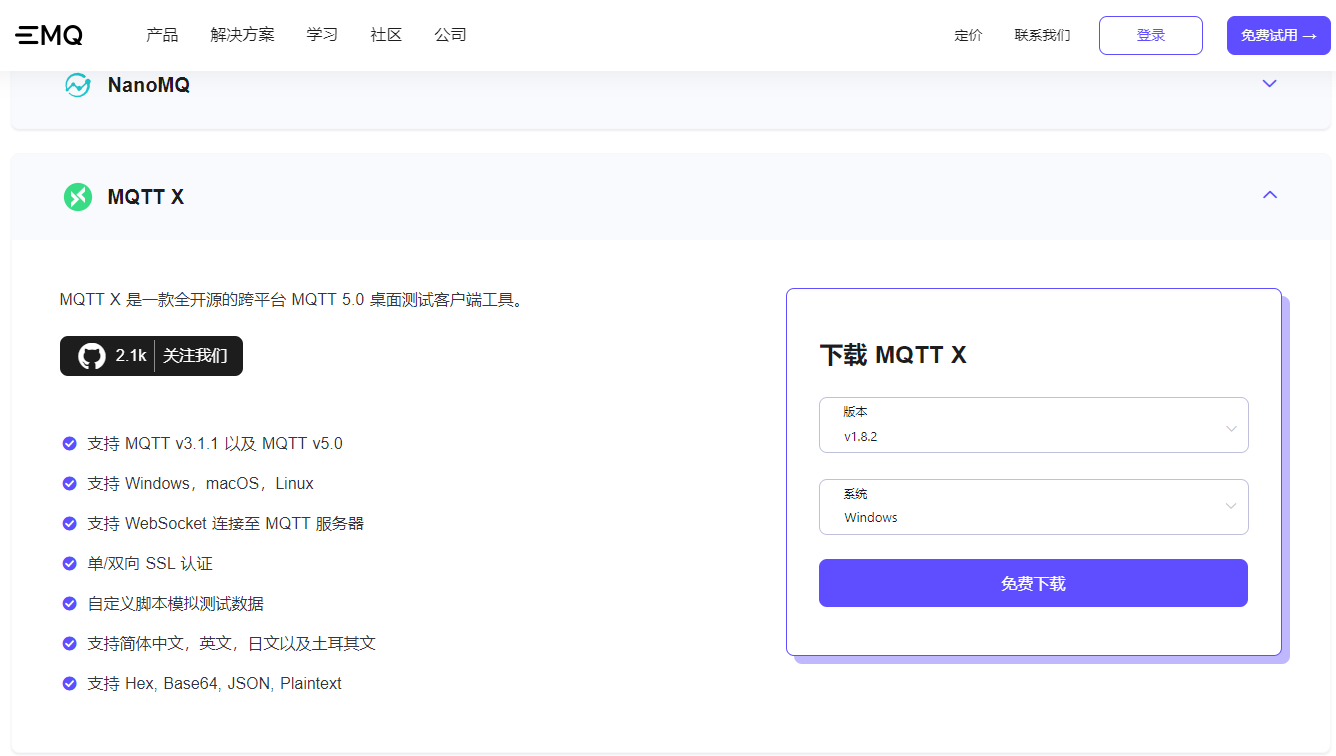
Task: Open the 产品 menu
Action: coord(162,35)
